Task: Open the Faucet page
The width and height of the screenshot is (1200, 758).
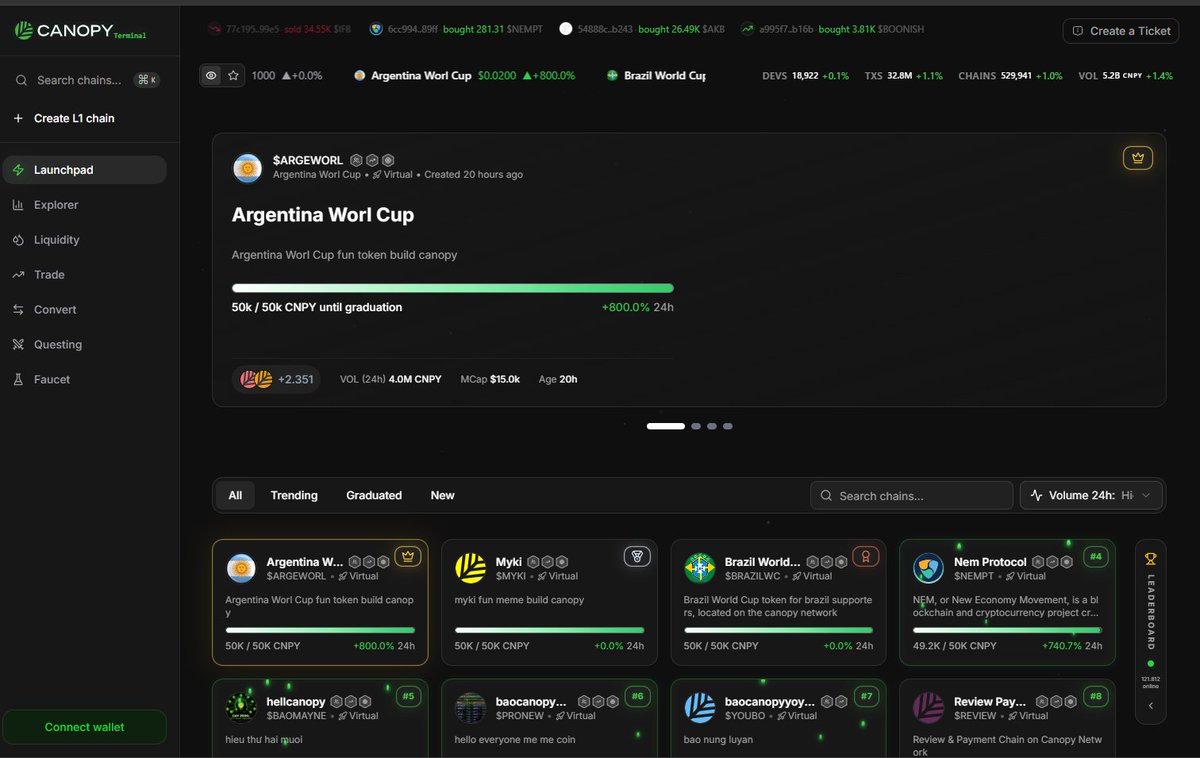Action: [84, 380]
